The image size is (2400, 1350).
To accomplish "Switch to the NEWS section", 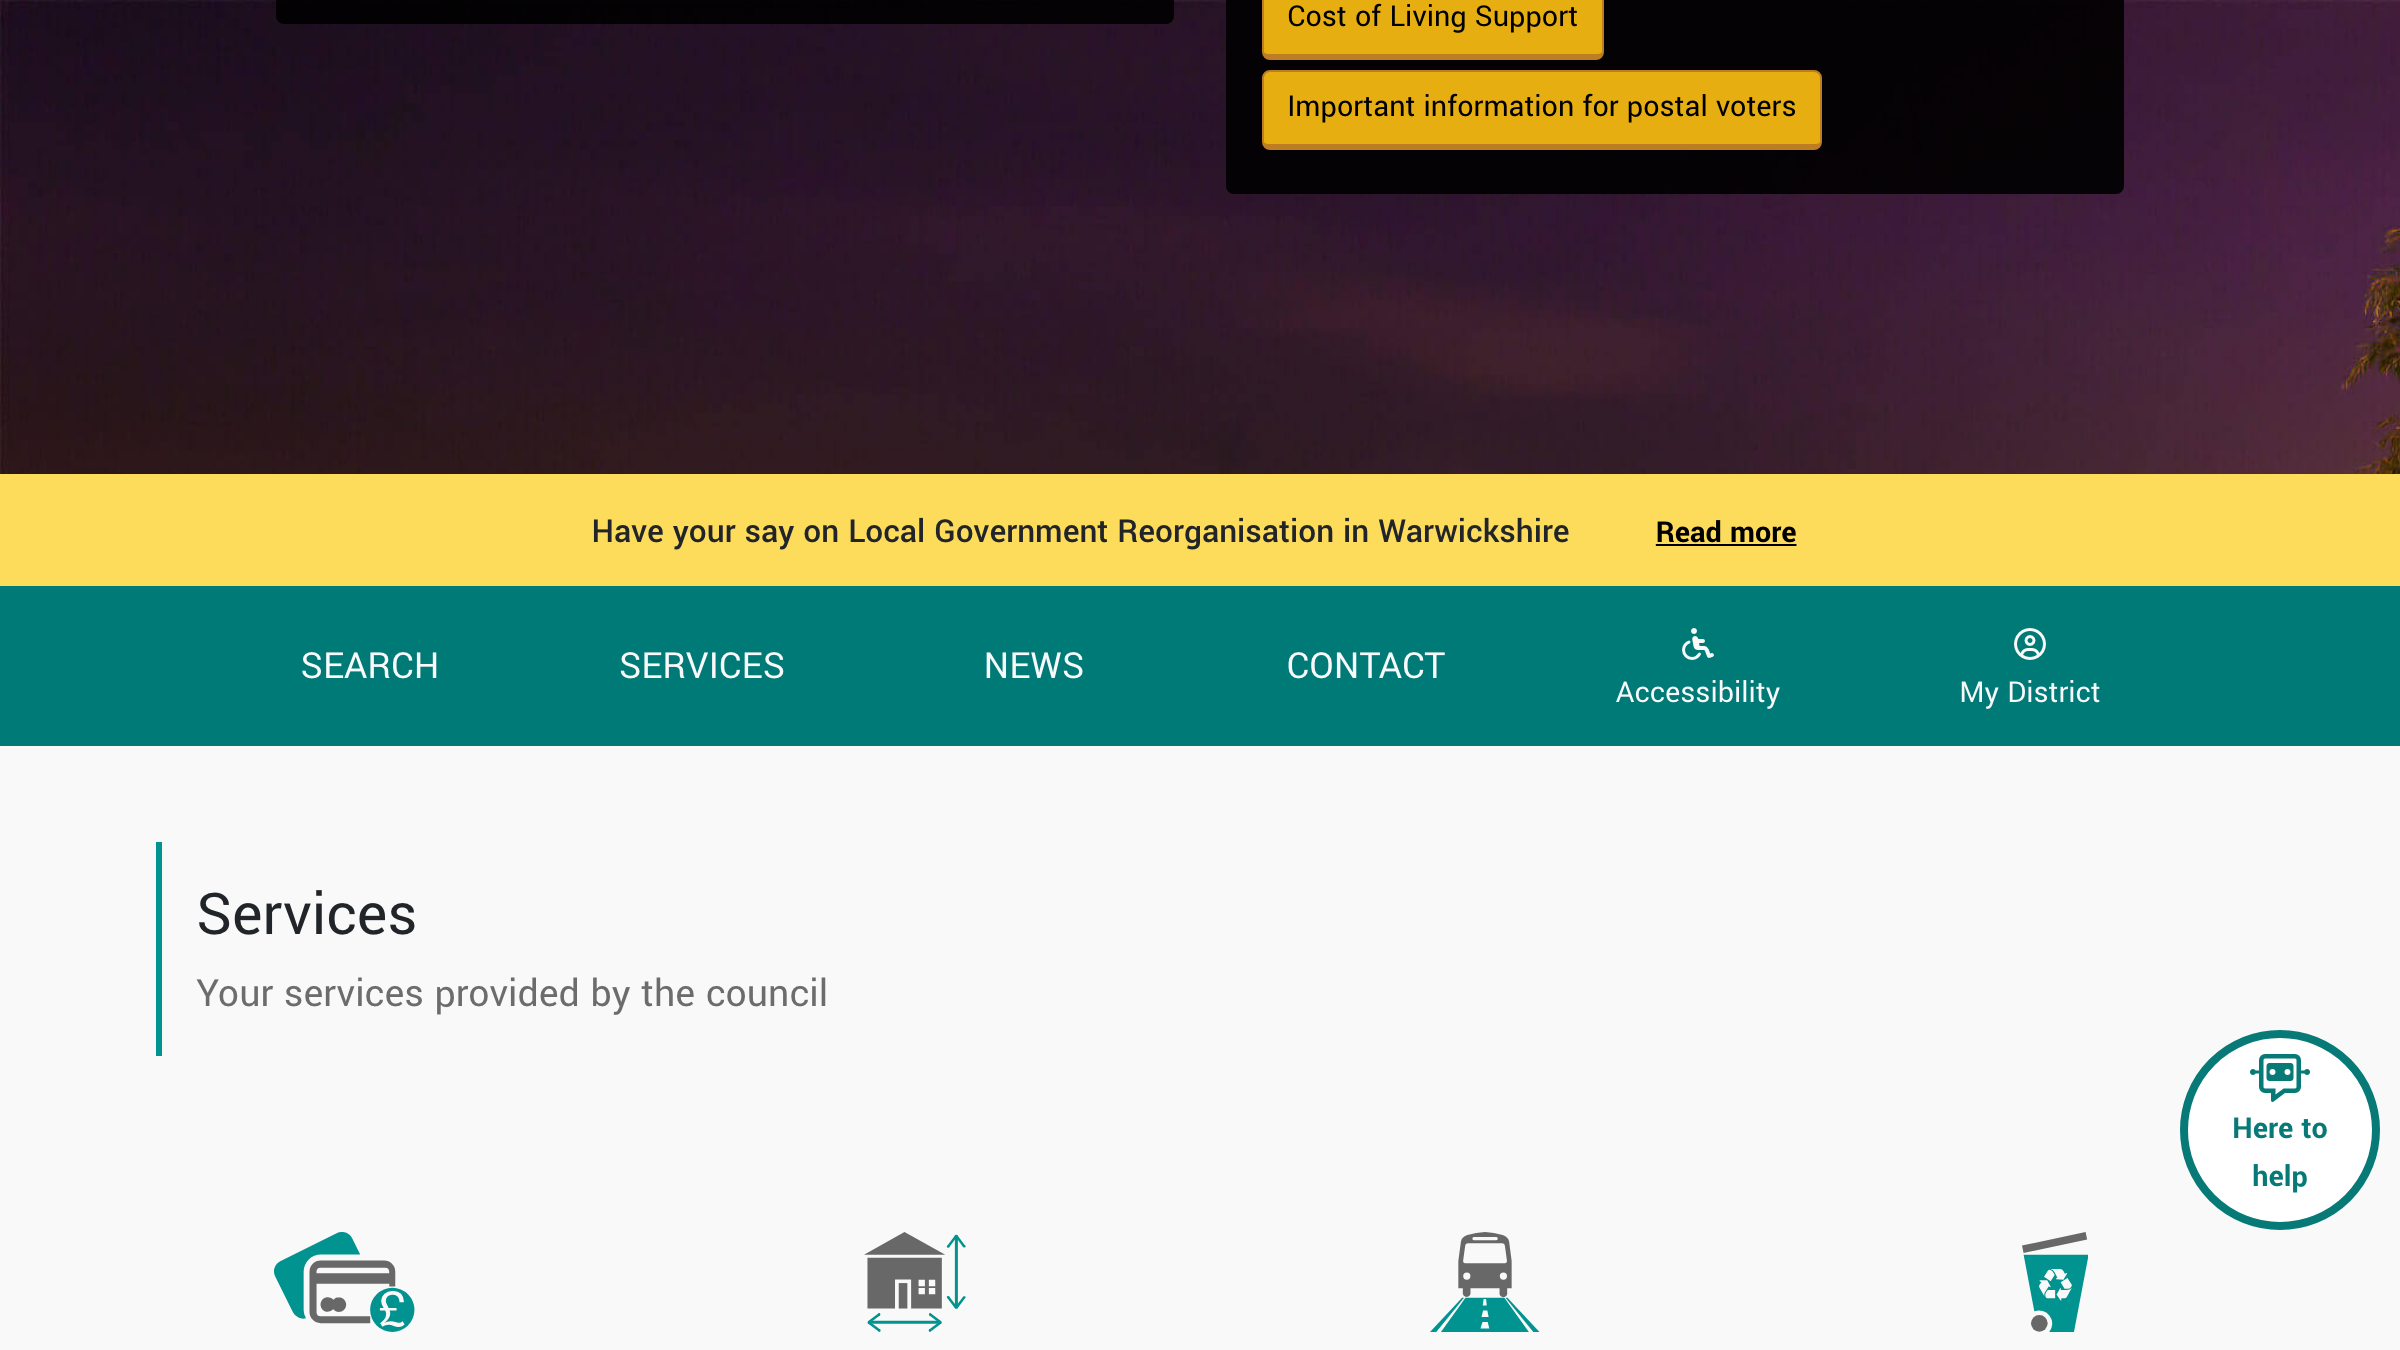I will click(1033, 665).
